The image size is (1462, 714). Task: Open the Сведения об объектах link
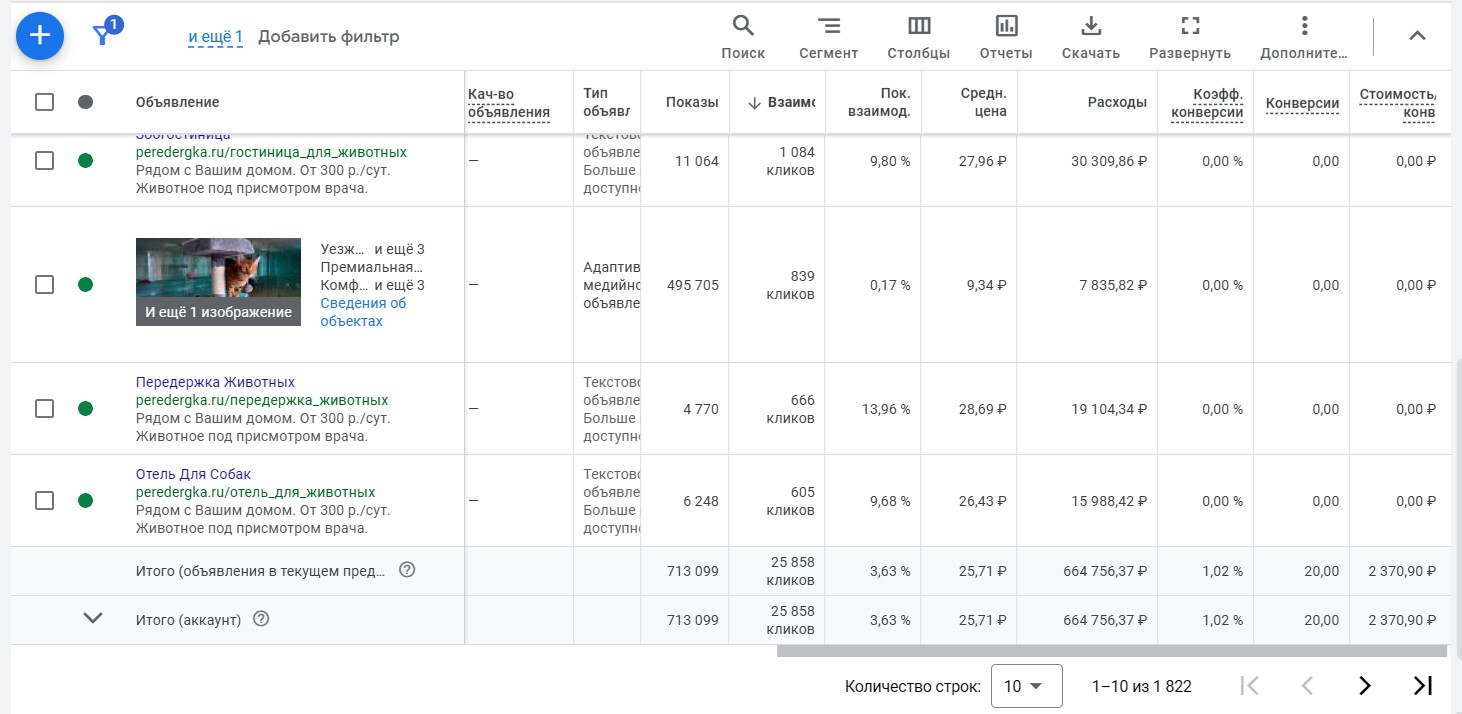[x=363, y=312]
